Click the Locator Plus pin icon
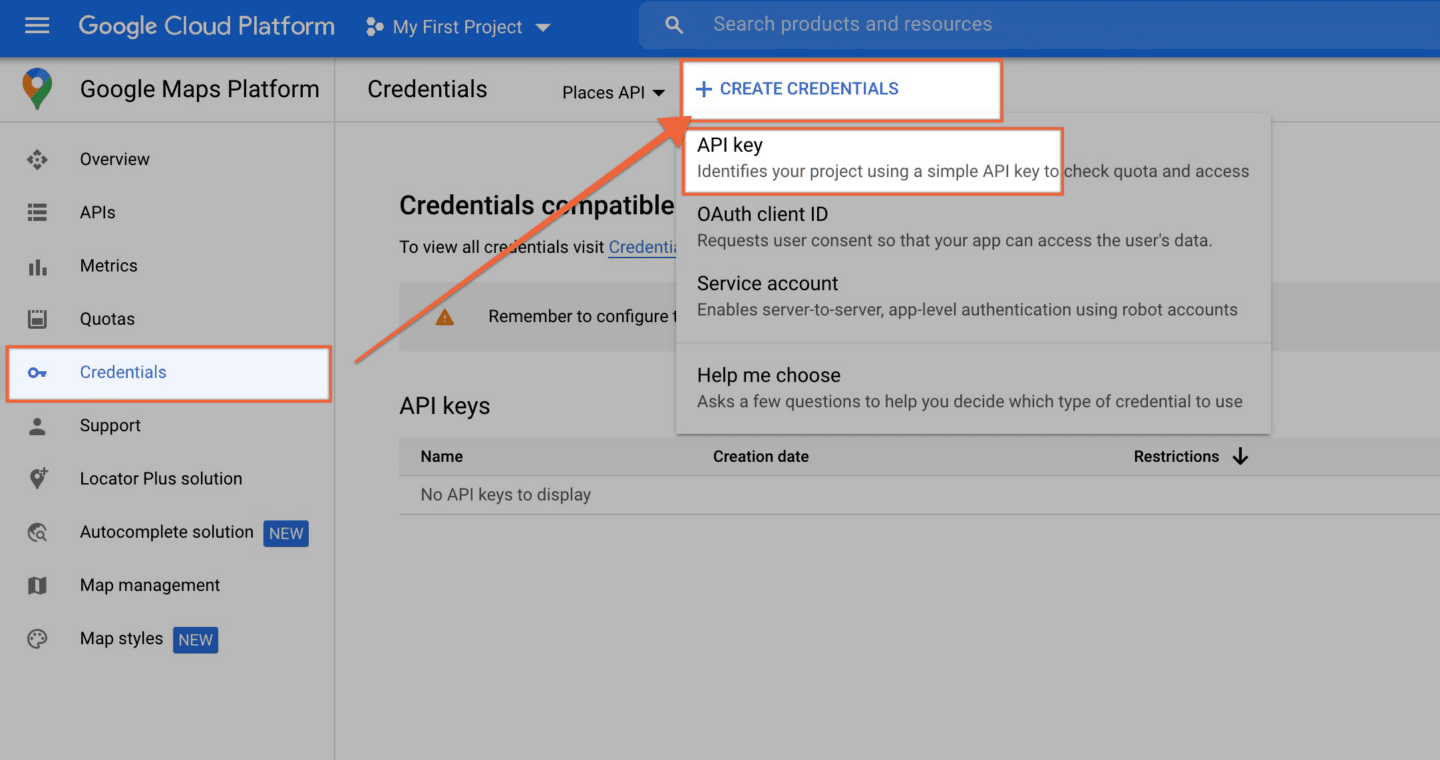The width and height of the screenshot is (1440, 760). [37, 479]
